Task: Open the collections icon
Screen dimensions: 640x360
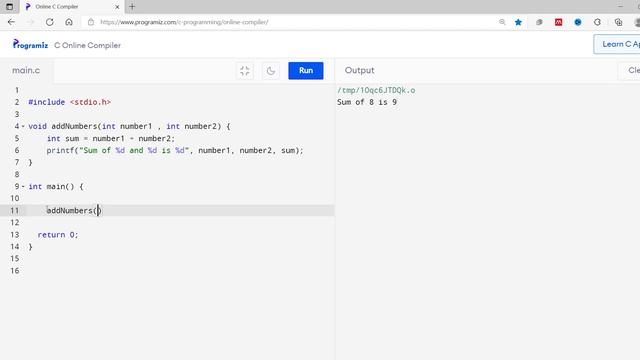Action: [618, 22]
